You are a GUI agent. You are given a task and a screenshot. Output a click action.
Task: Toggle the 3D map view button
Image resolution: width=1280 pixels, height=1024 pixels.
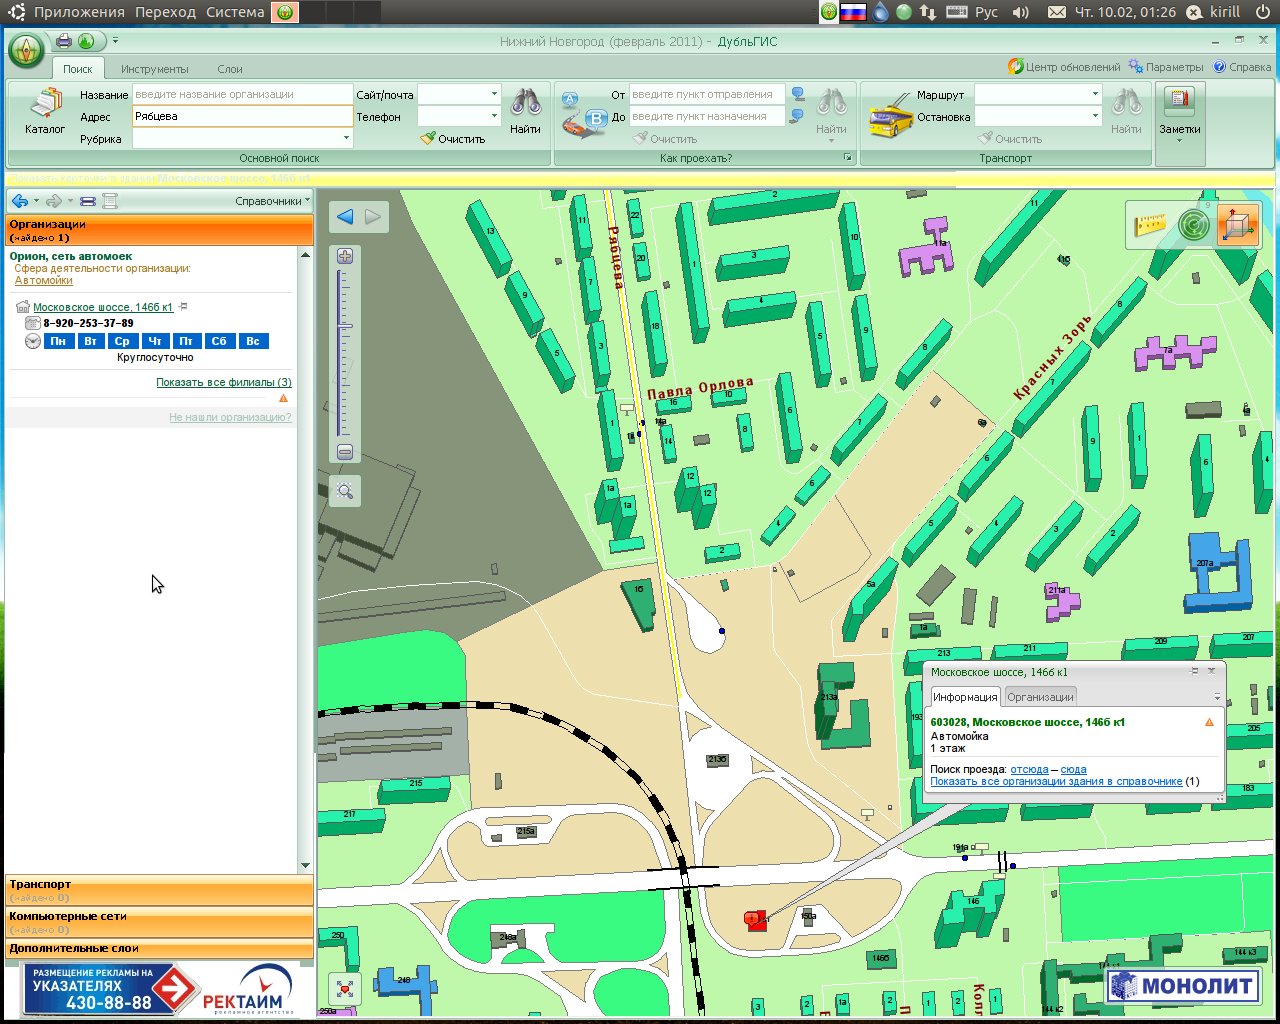click(1238, 225)
